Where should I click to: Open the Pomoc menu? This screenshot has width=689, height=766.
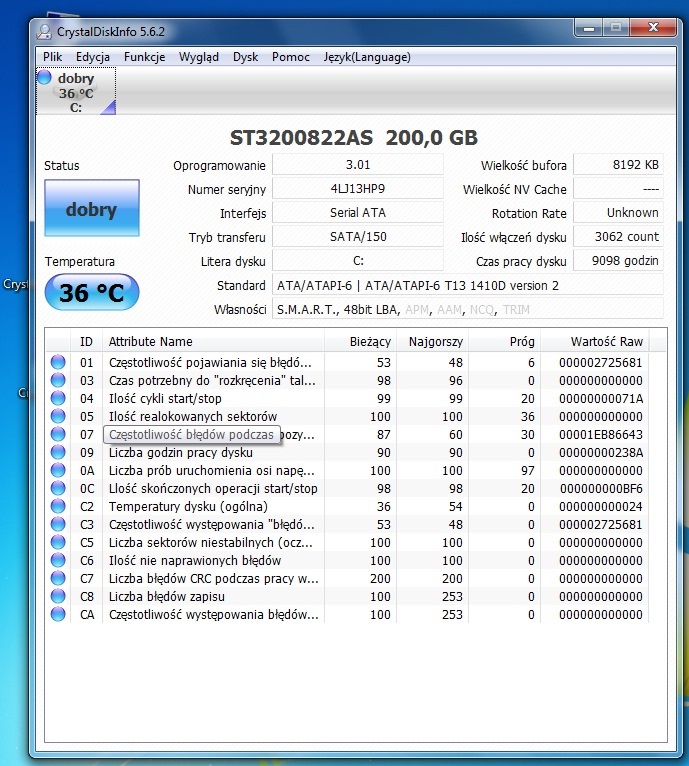(x=291, y=57)
